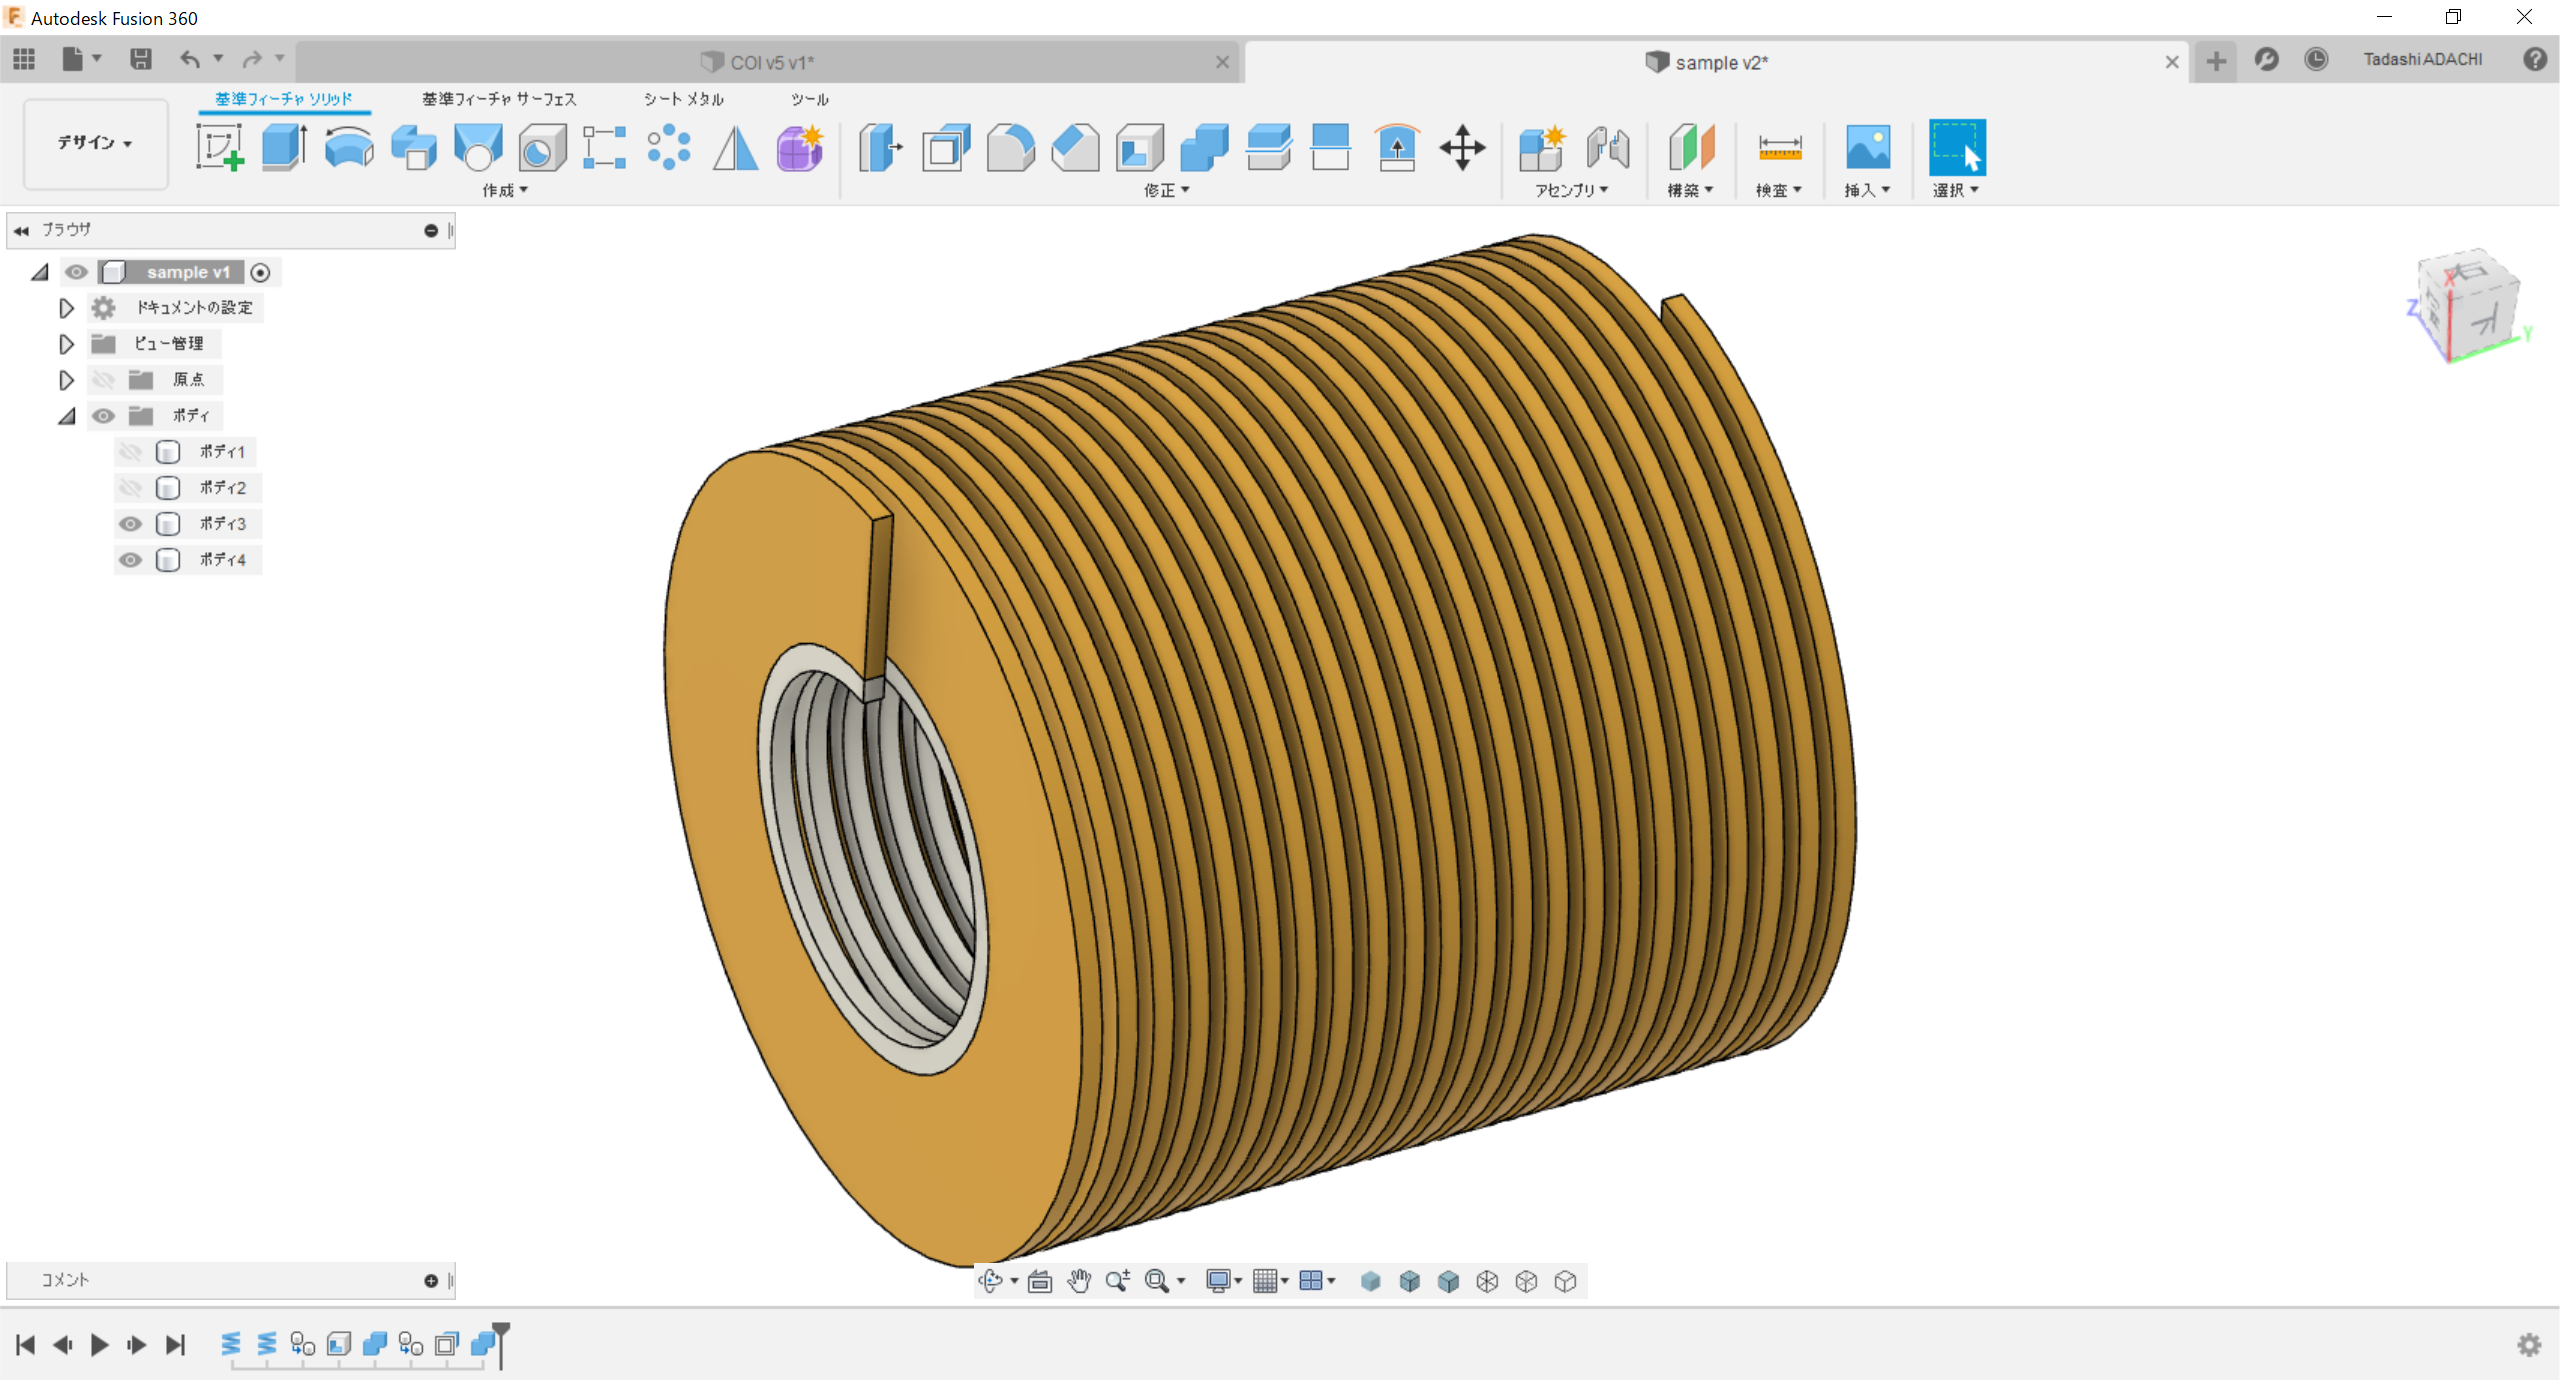Click the Look At icon
The height and width of the screenshot is (1380, 2560).
click(x=1040, y=1281)
